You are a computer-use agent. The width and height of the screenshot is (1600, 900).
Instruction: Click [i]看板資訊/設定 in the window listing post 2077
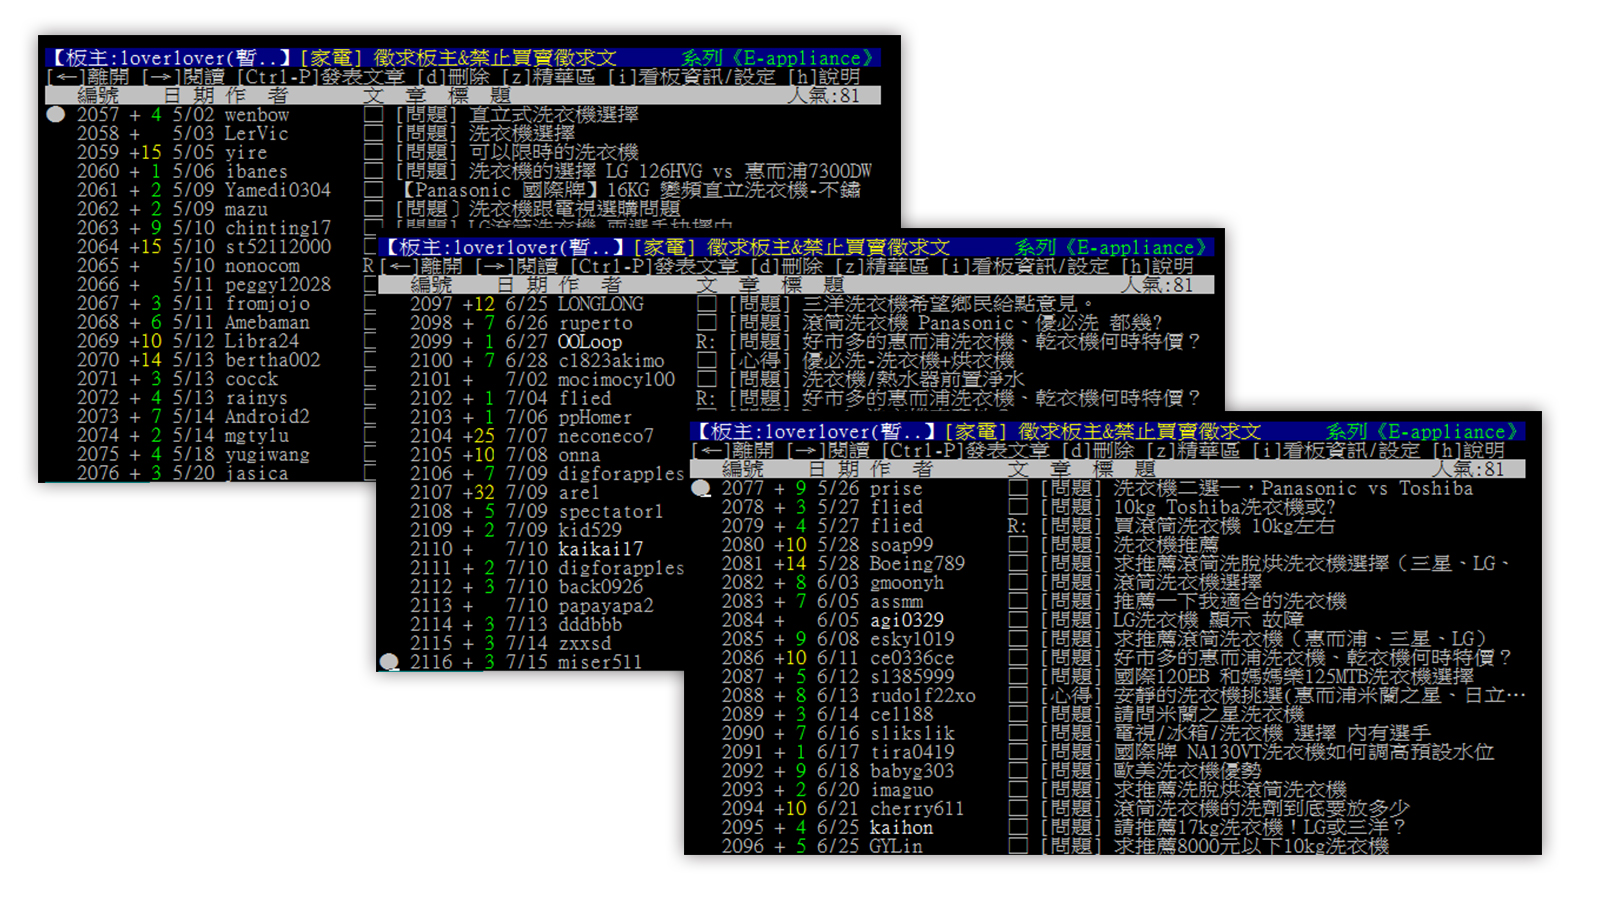pyautogui.click(x=1336, y=450)
